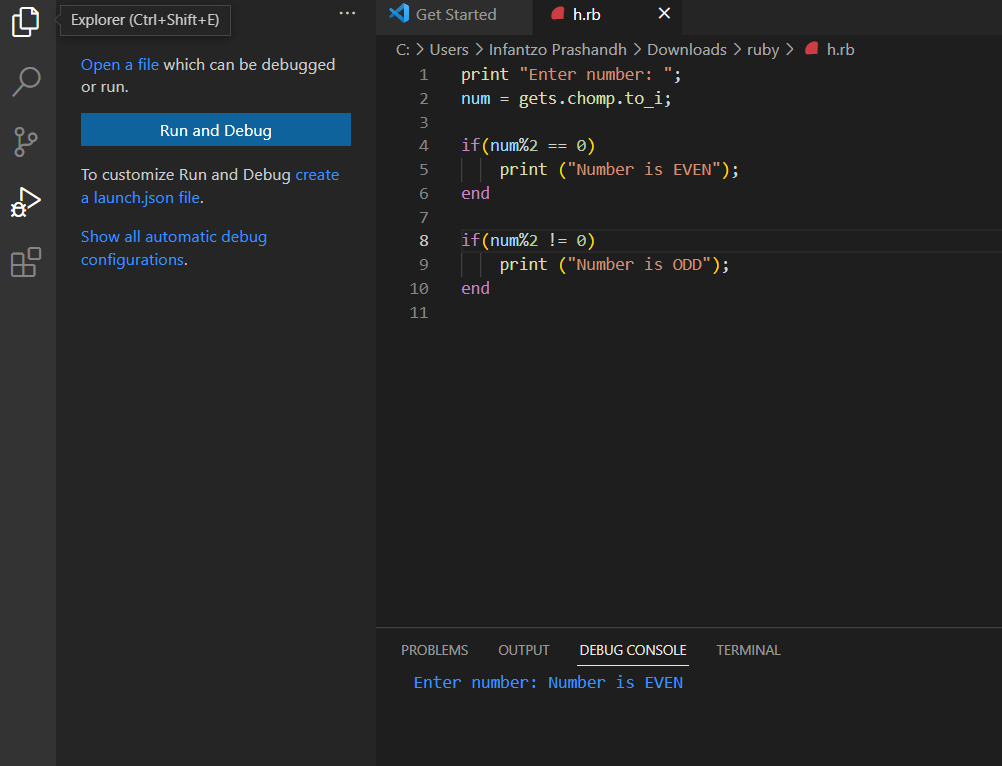This screenshot has width=1002, height=766.
Task: Select the Run and Debug sidebar icon
Action: click(x=26, y=202)
